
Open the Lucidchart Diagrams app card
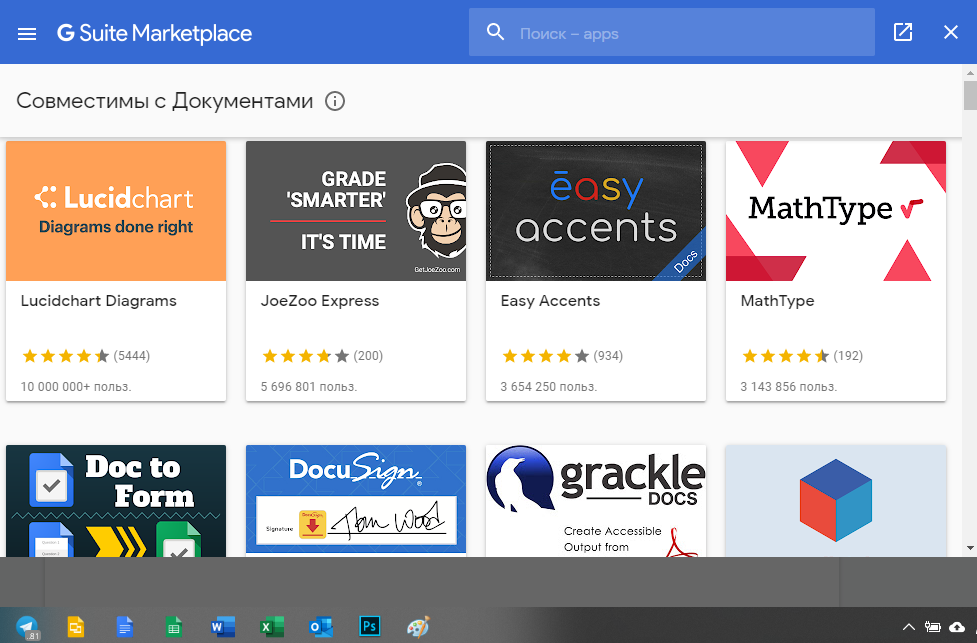116,270
